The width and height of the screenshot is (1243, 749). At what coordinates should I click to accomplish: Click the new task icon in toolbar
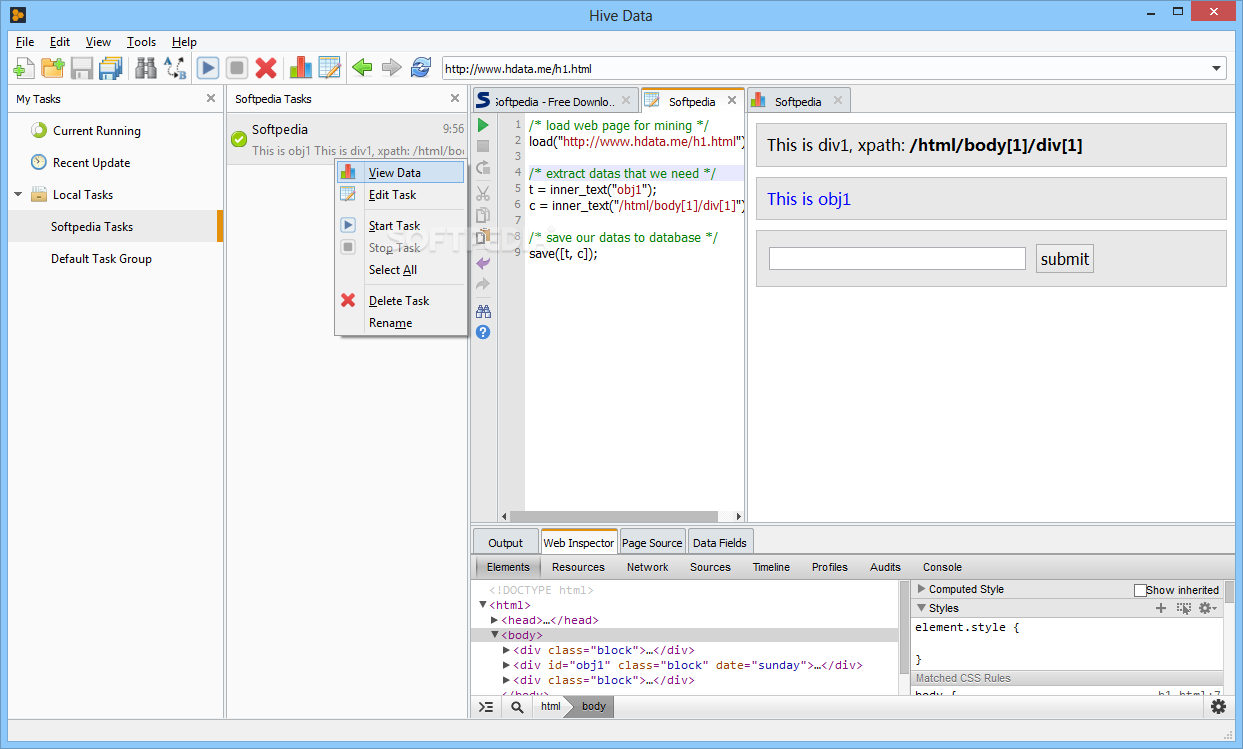point(23,68)
